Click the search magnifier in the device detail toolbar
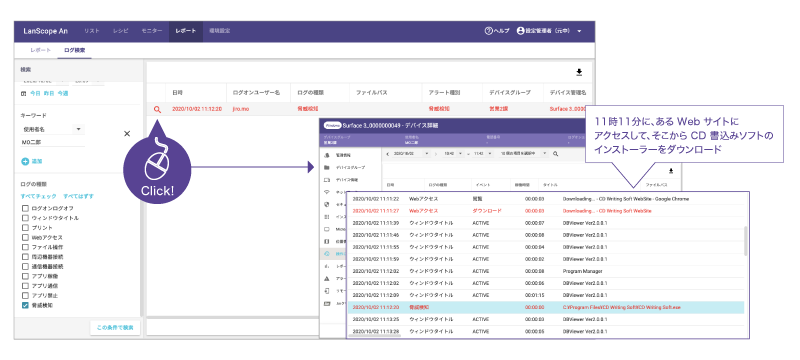Screen dimensions: 800x360 (556, 153)
